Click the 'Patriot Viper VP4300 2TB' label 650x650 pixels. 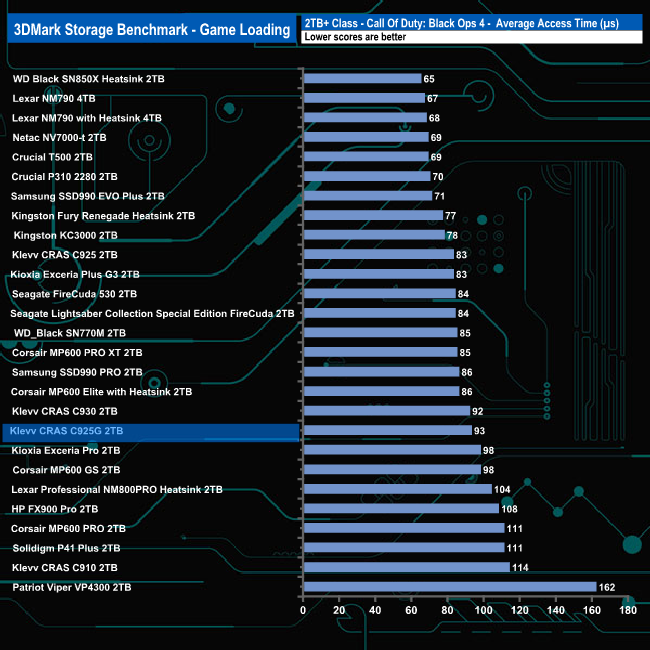pos(72,587)
